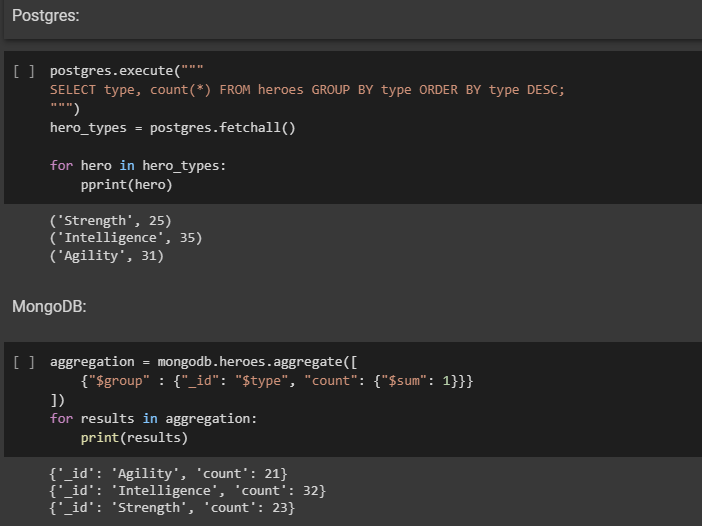Click the print(results) line

click(x=134, y=438)
